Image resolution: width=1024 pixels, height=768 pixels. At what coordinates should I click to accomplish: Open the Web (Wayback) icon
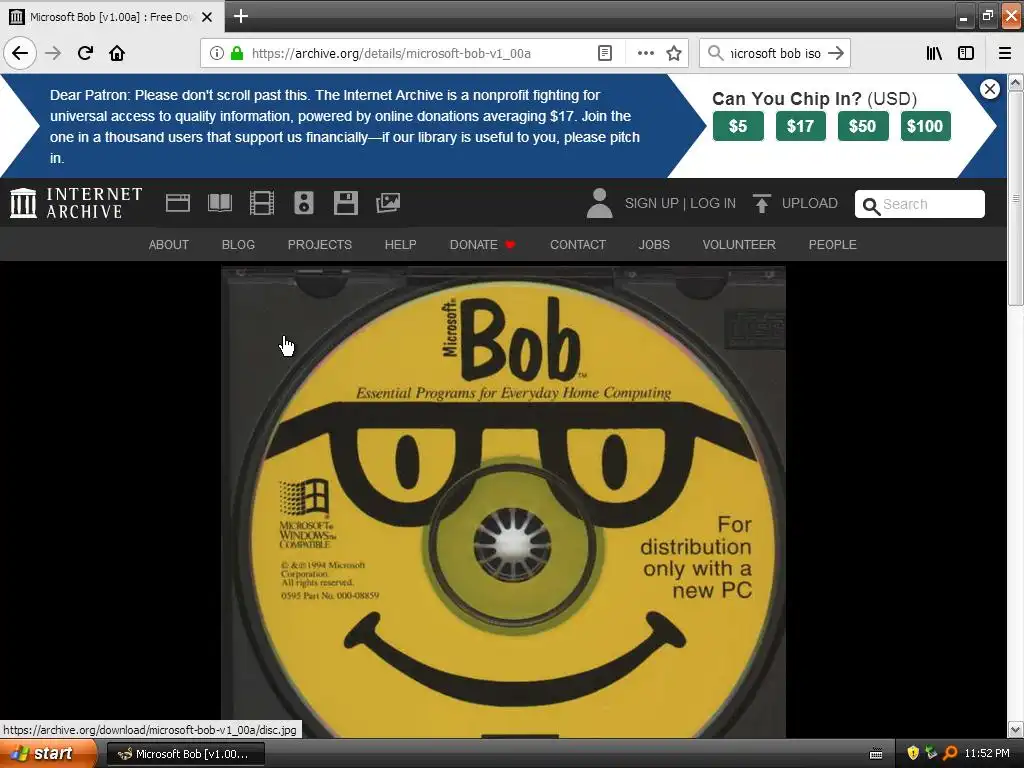[178, 203]
